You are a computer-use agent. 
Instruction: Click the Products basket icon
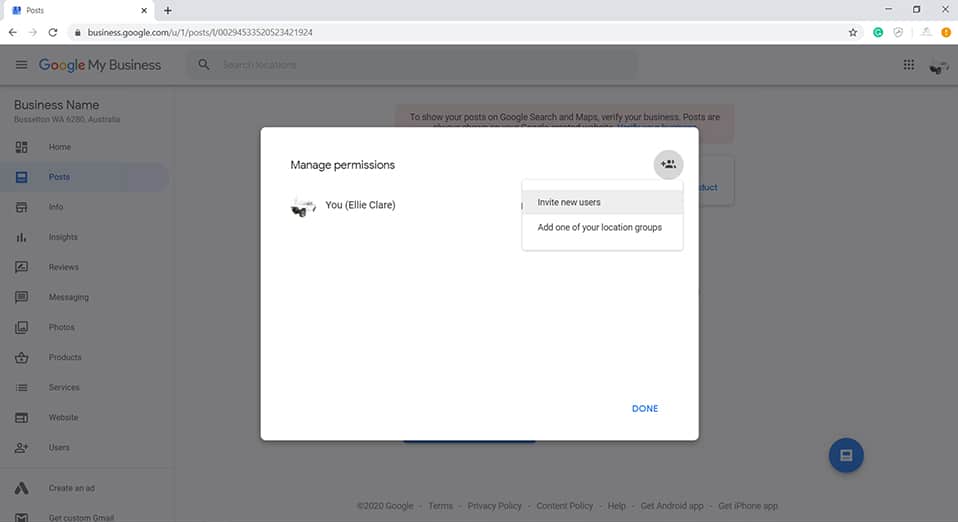tap(21, 358)
